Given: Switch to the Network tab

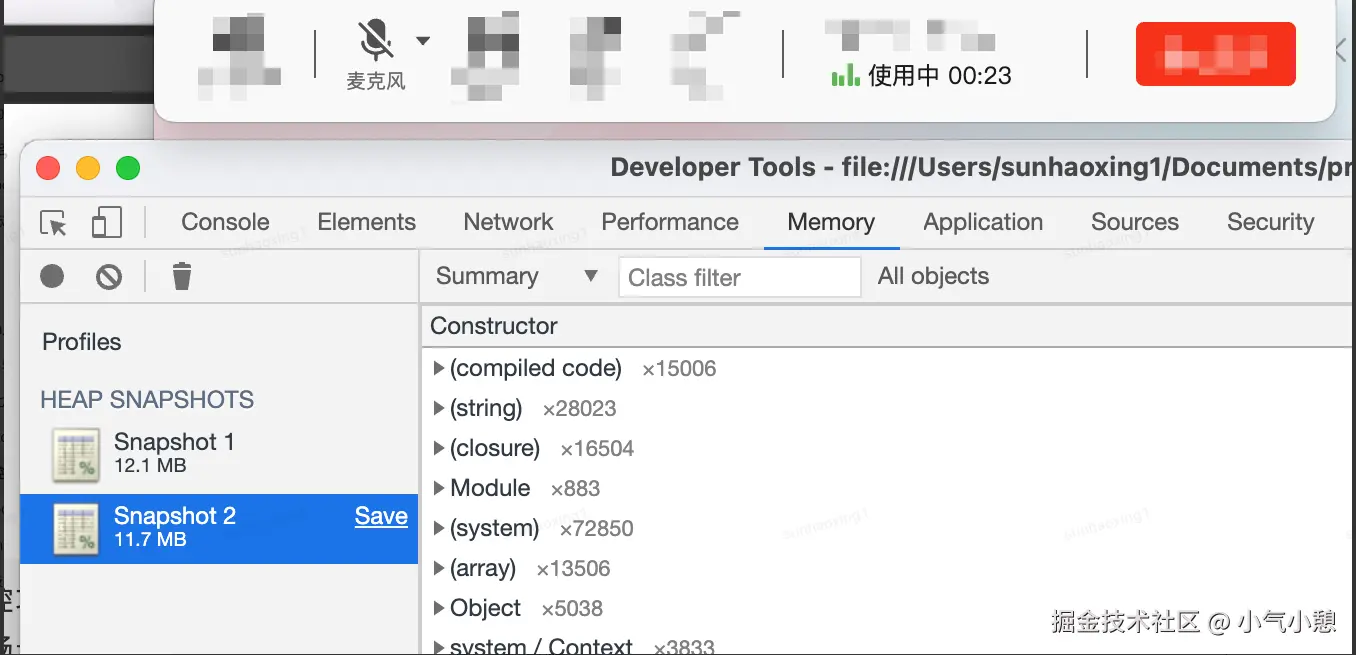Looking at the screenshot, I should (x=508, y=222).
